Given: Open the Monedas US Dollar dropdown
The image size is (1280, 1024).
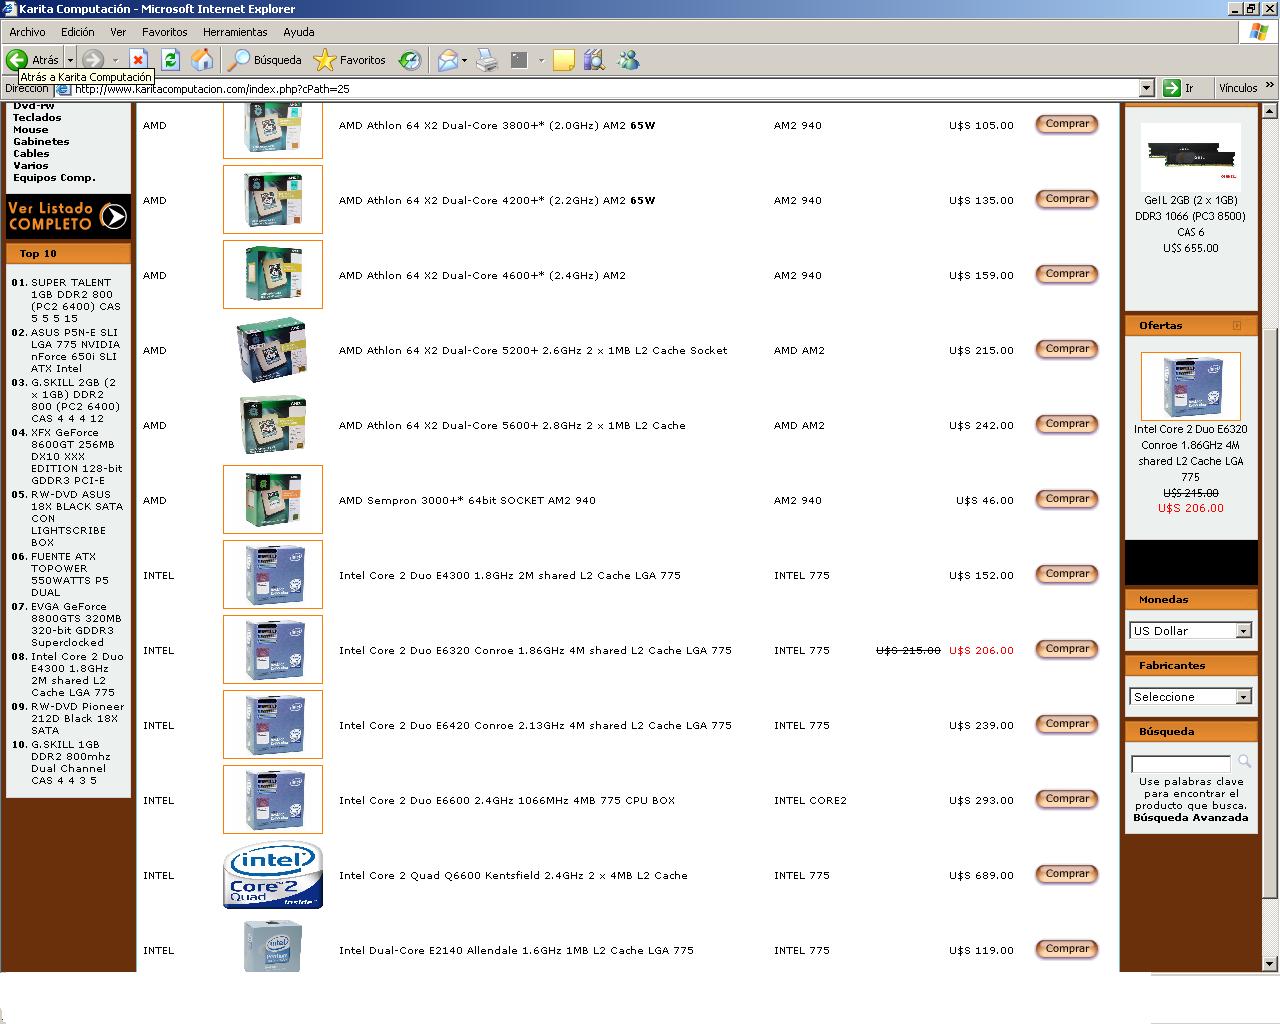Looking at the screenshot, I should point(1191,631).
